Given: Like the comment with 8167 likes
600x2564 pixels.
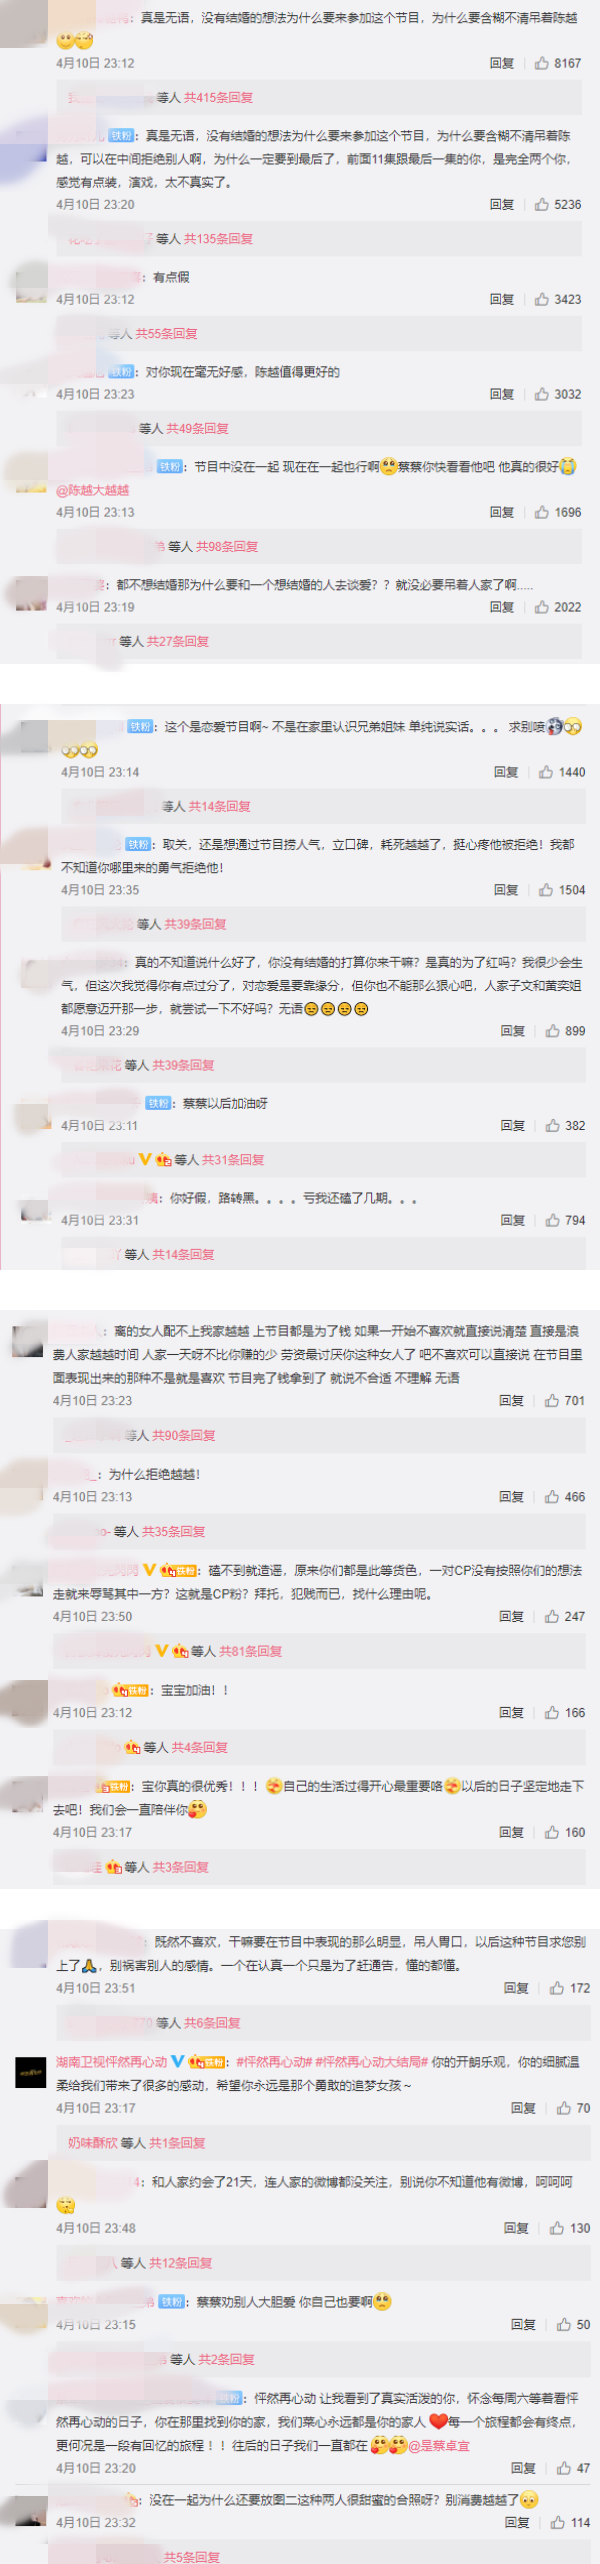Looking at the screenshot, I should (541, 63).
